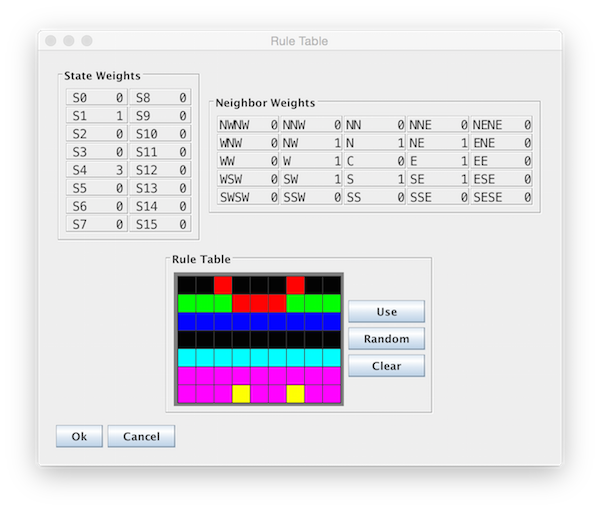This screenshot has height=511, width=600.
Task: Edit the S4 state weight field
Action: 97,170
